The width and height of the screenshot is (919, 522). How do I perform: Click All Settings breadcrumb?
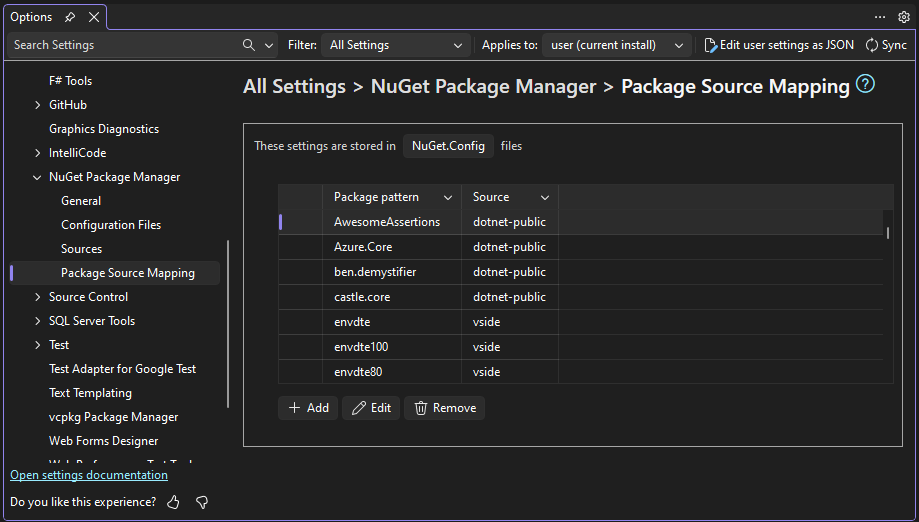click(294, 87)
